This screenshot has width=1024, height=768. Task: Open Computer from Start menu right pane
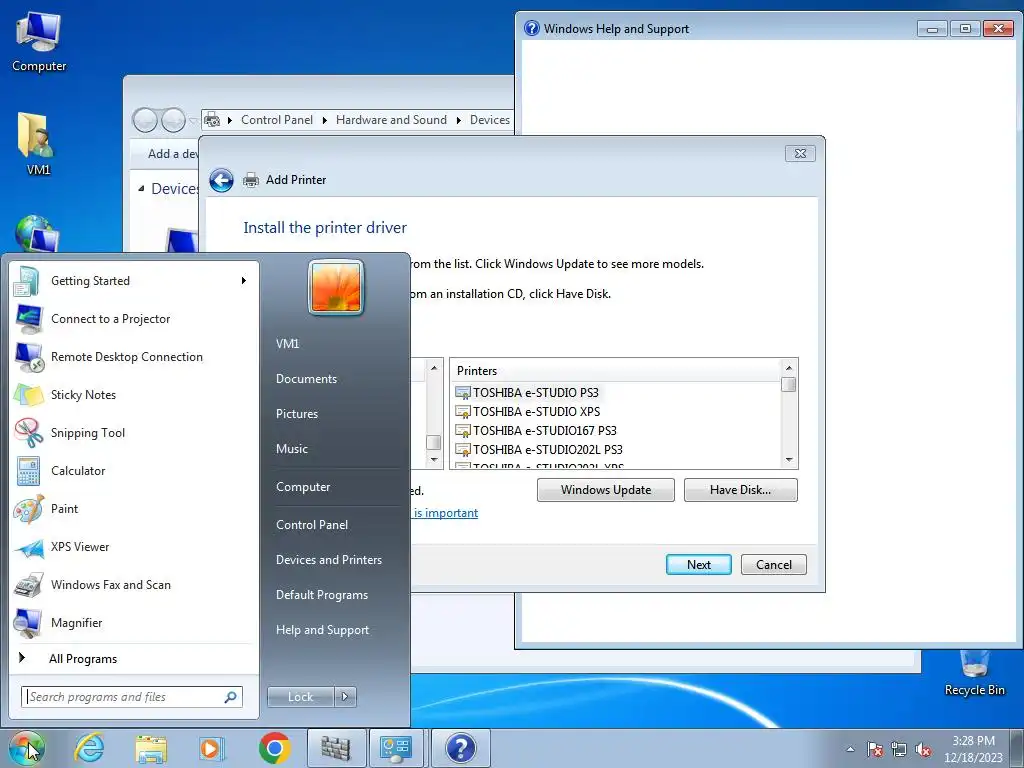pos(303,487)
